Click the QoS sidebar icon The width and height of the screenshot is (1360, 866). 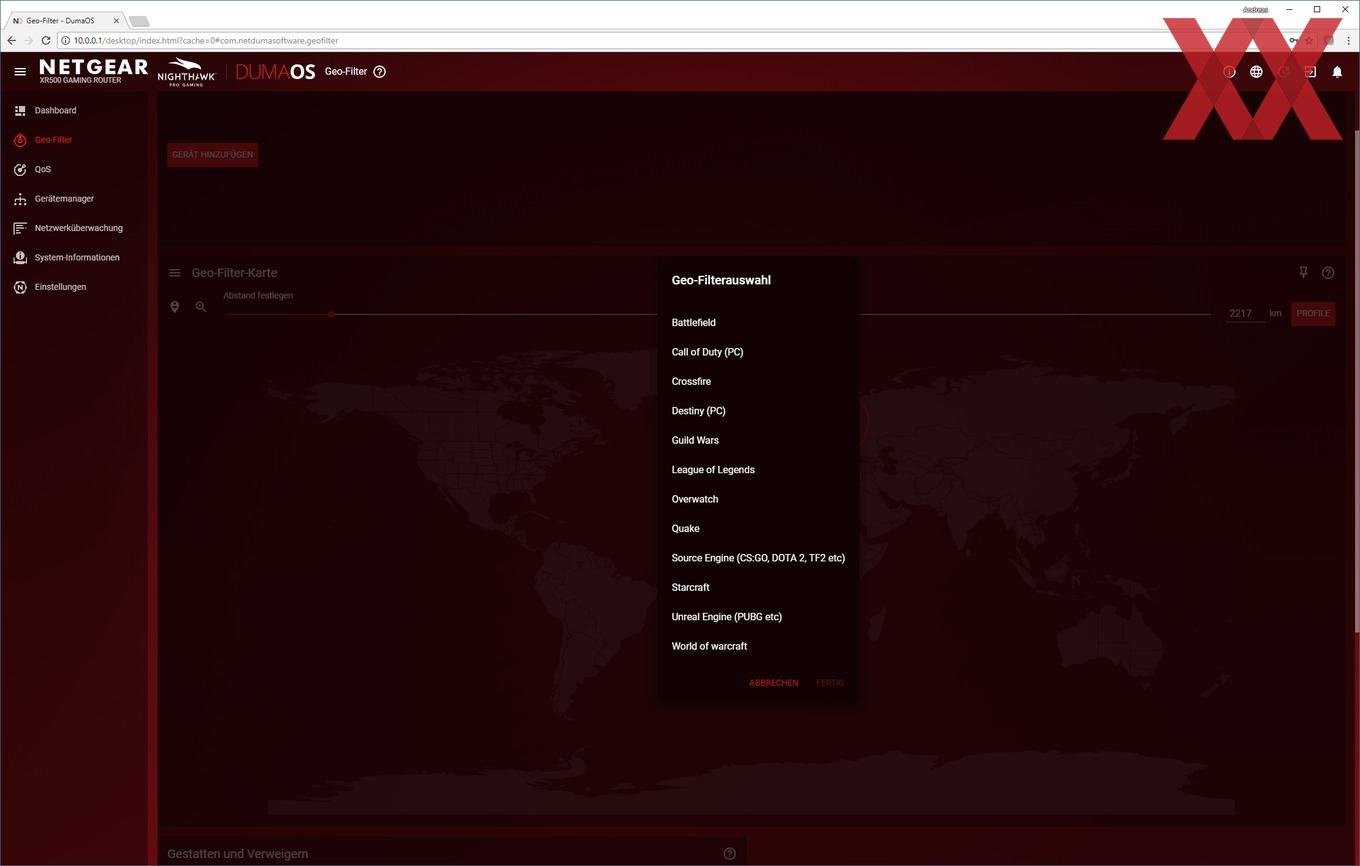click(x=20, y=170)
